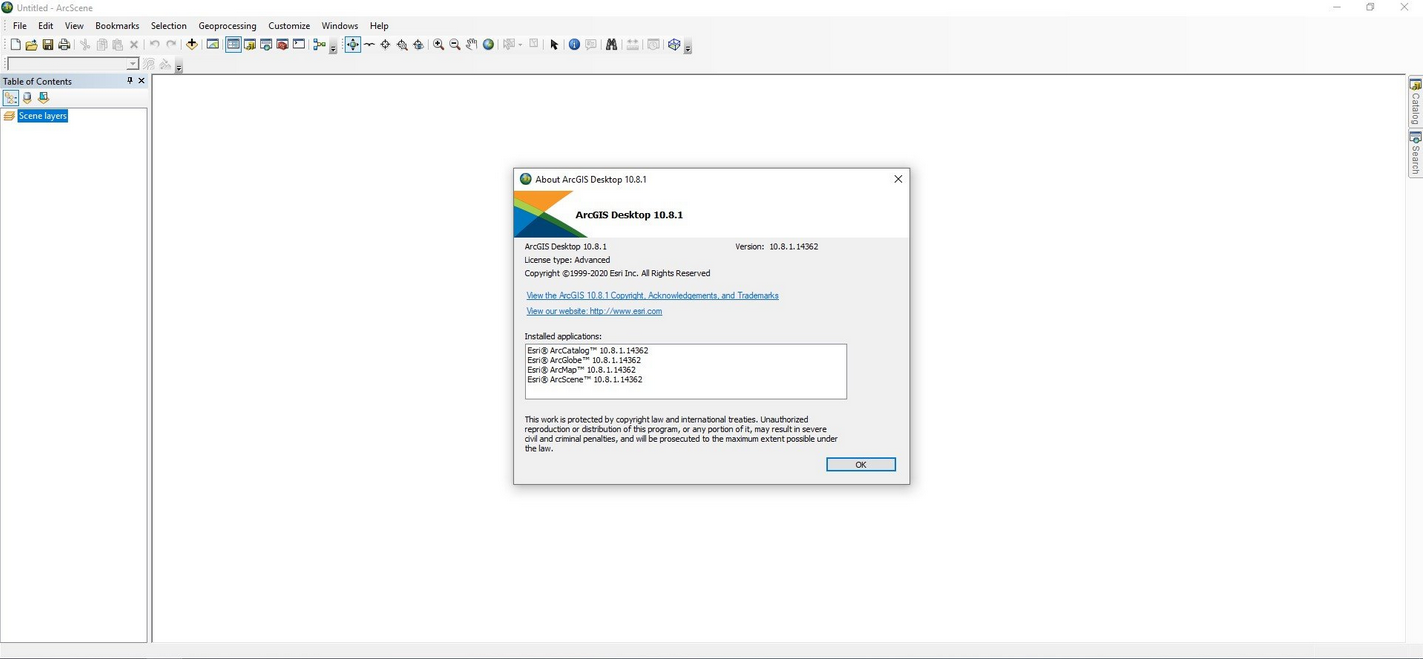This screenshot has width=1423, height=659.
Task: Open the Copyright, Acknowledgements, and Trademarks link
Action: point(652,296)
